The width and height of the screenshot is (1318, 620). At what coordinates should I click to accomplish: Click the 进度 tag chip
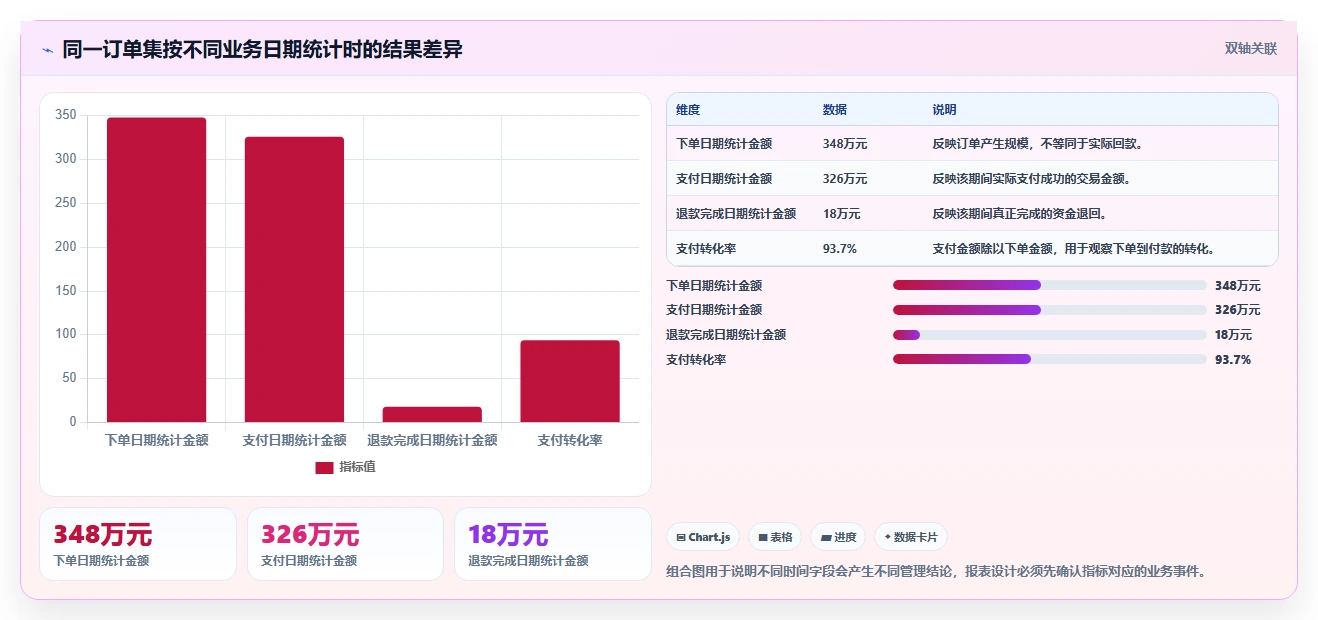point(838,537)
